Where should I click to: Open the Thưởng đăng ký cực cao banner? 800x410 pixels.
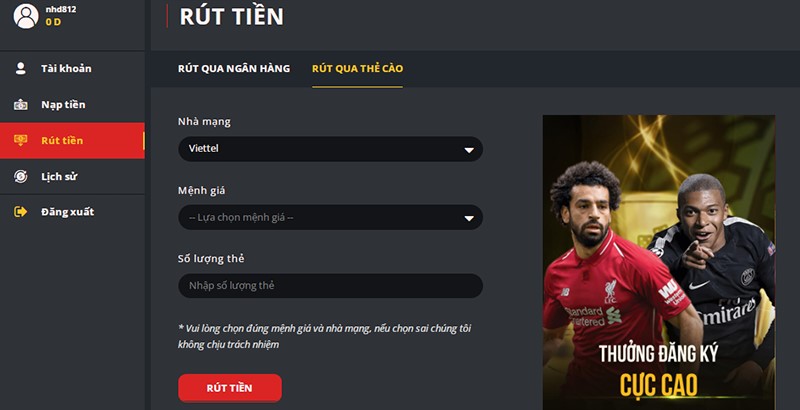(x=659, y=262)
